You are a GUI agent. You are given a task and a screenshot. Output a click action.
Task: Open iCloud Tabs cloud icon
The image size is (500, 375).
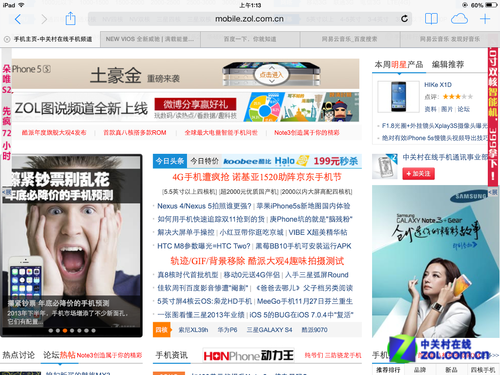pyautogui.click(x=459, y=19)
